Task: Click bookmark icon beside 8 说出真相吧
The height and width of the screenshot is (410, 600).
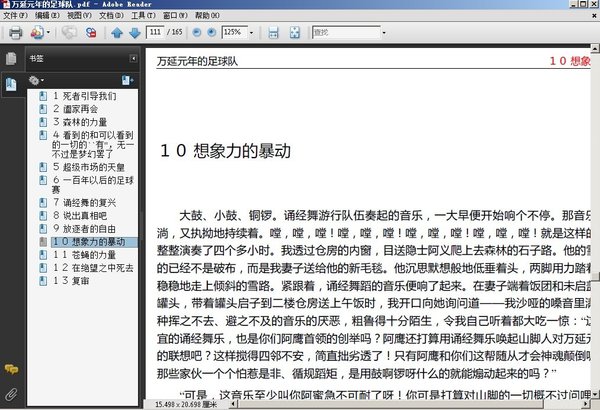Action: click(x=43, y=216)
